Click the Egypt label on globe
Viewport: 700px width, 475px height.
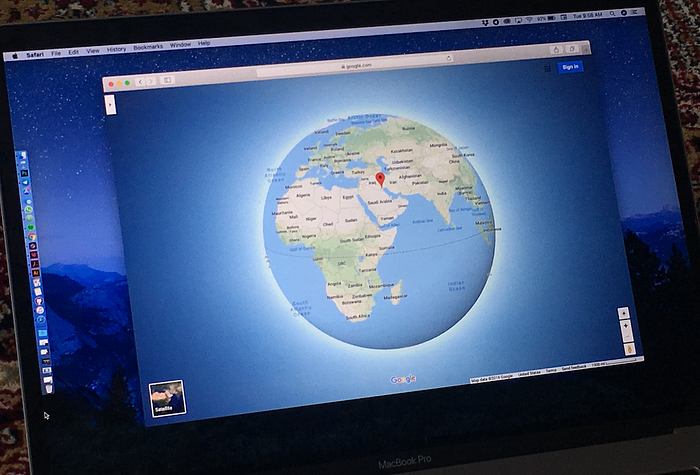[348, 197]
